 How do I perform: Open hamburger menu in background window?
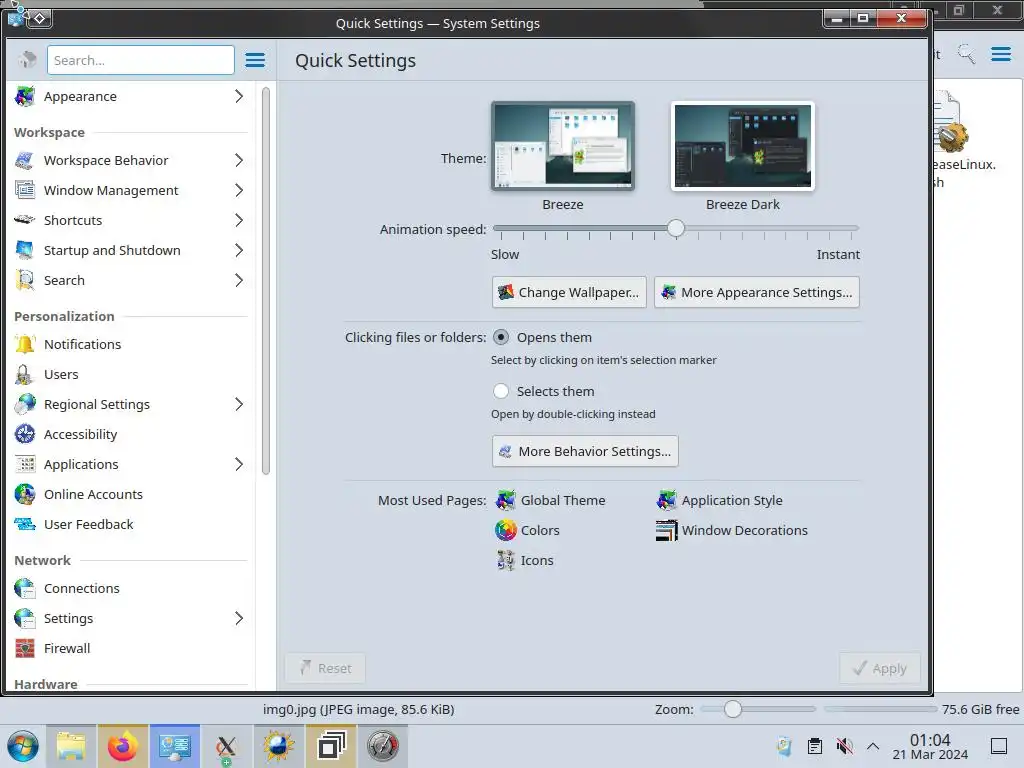1000,54
